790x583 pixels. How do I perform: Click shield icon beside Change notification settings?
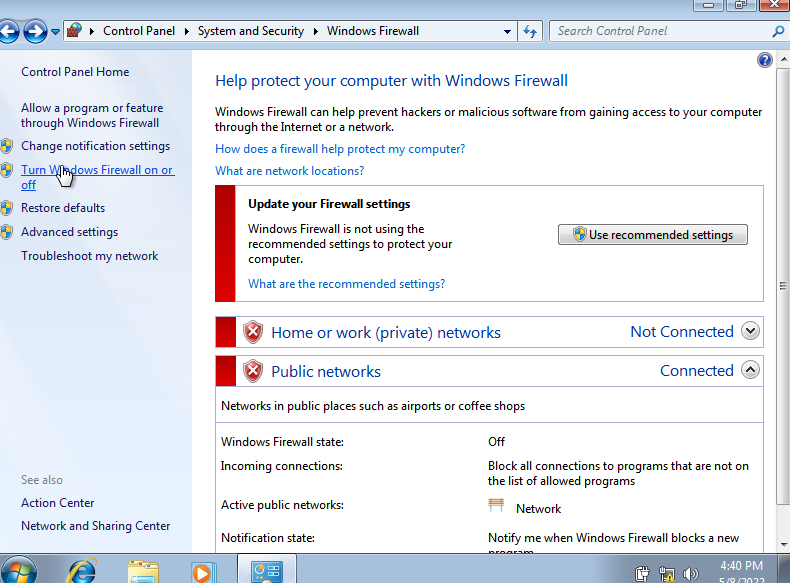[x=7, y=146]
